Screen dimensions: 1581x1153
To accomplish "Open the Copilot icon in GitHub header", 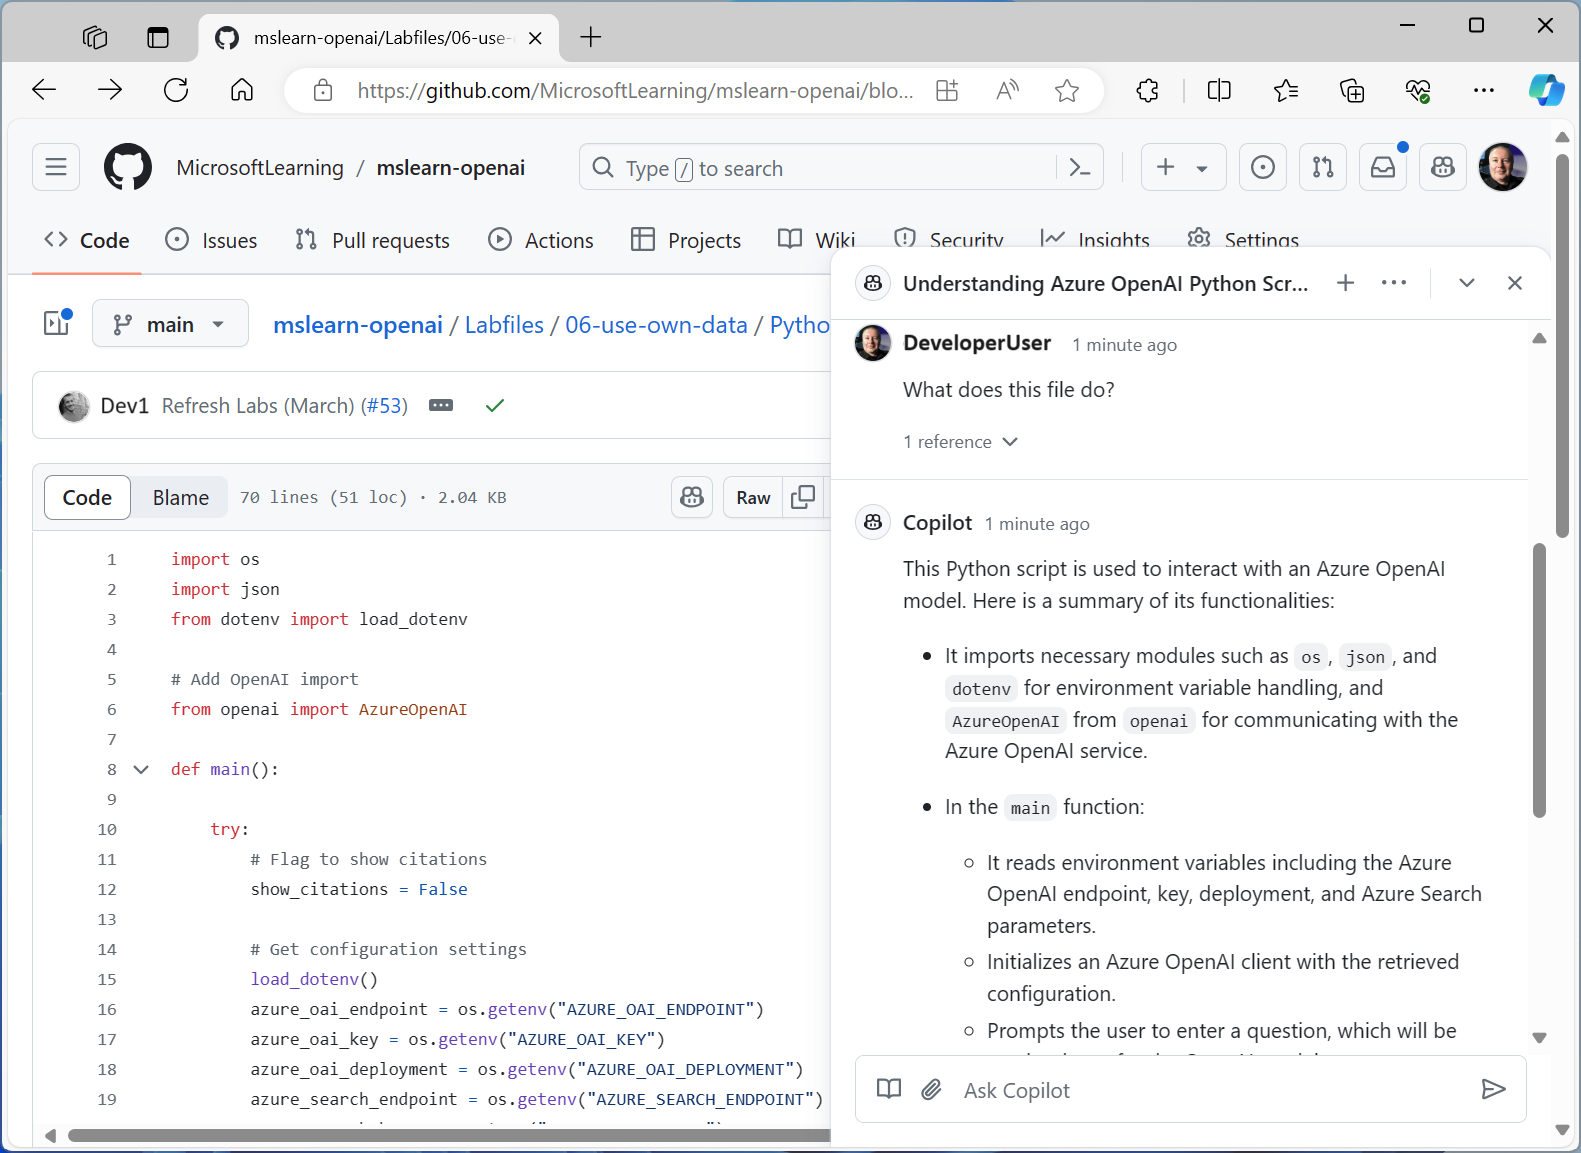I will pos(1443,167).
